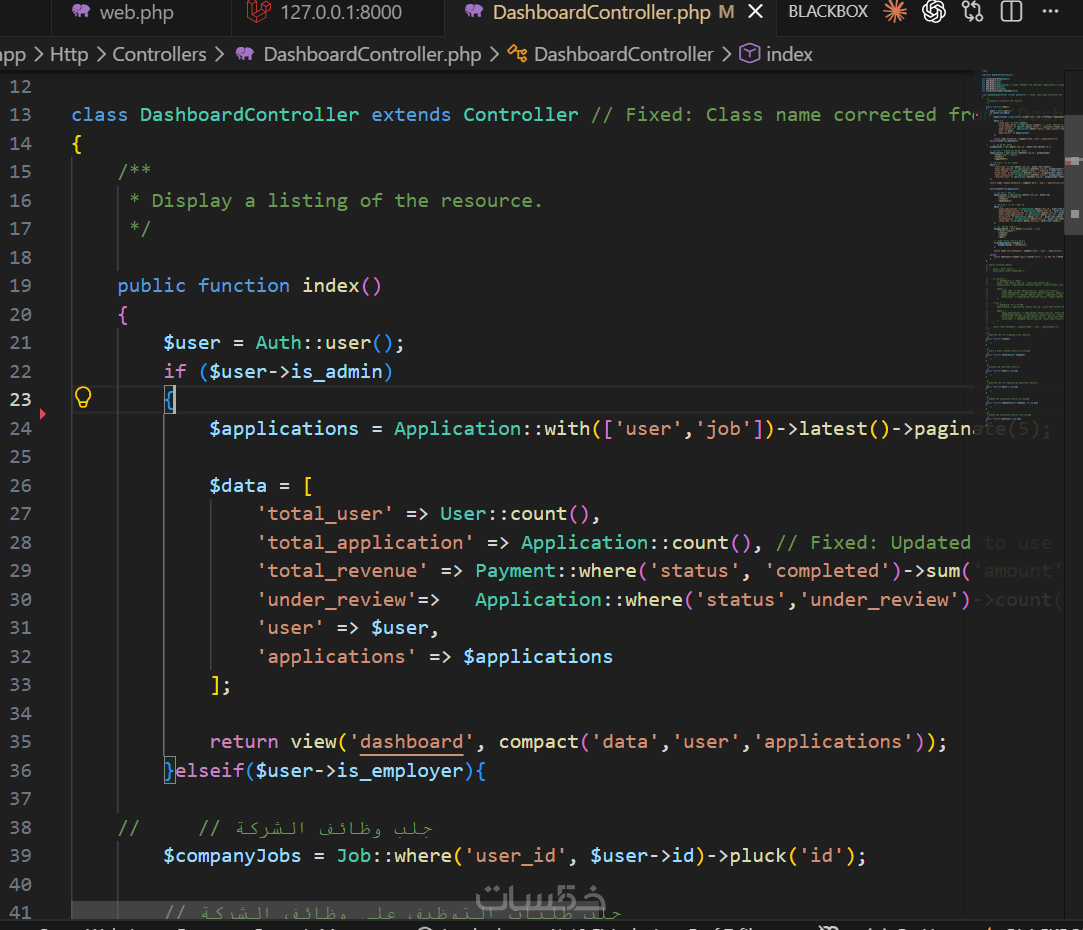The width and height of the screenshot is (1083, 930).
Task: Click 'compact' on line 35
Action: (539, 742)
